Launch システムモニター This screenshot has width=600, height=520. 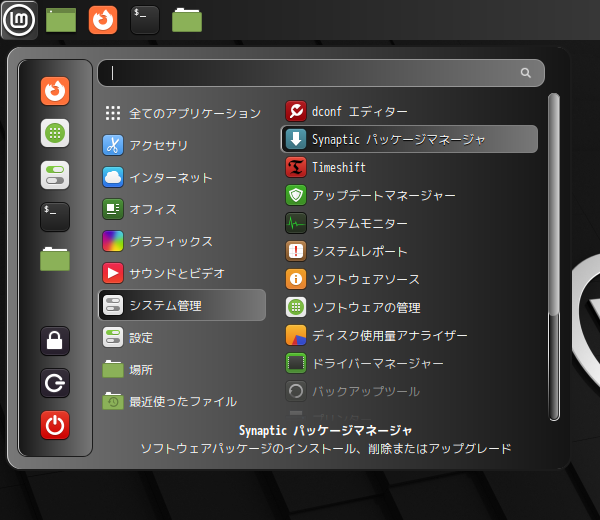click(x=409, y=223)
